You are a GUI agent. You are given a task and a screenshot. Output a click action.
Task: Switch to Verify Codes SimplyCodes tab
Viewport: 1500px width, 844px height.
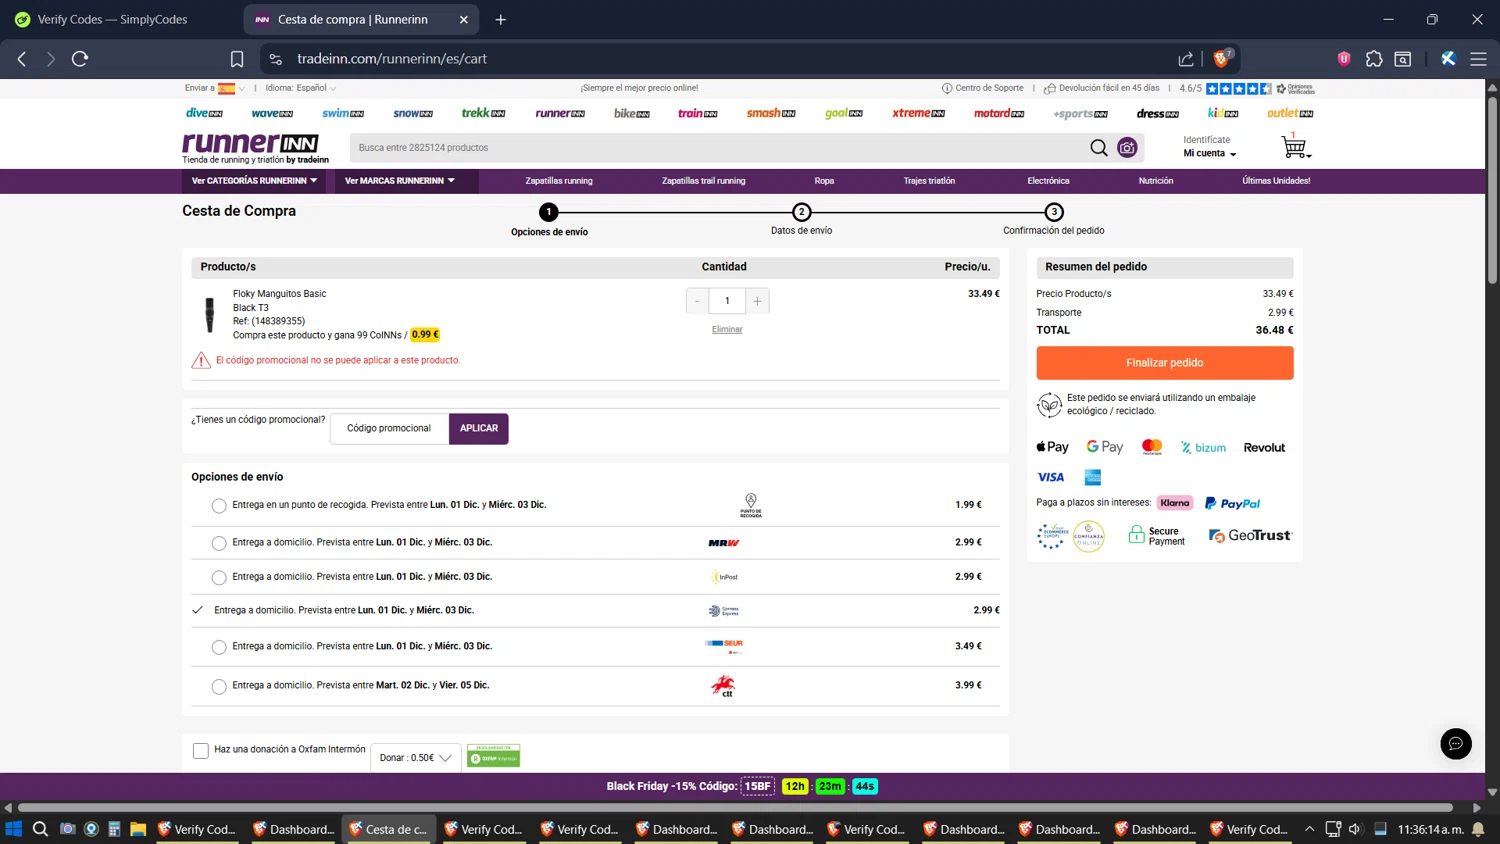(x=112, y=19)
